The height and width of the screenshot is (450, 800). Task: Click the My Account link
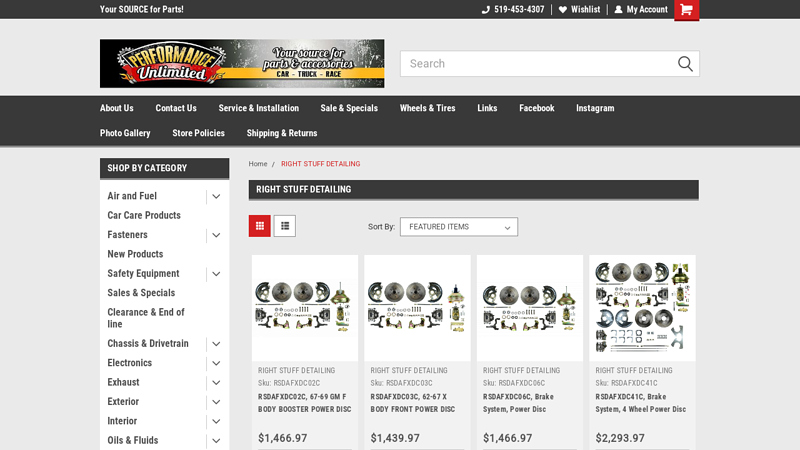(647, 10)
